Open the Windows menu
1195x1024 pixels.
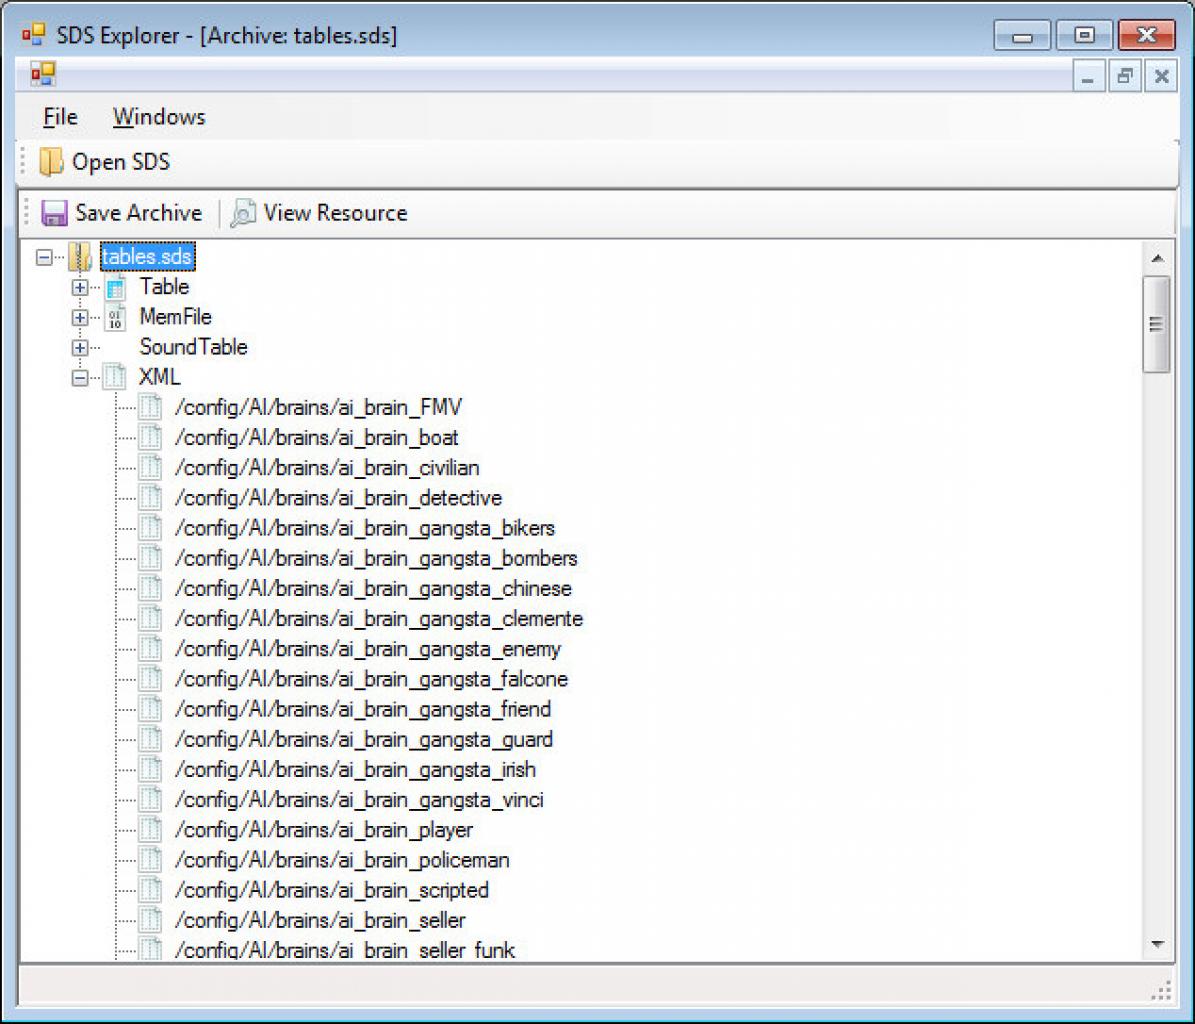[159, 117]
